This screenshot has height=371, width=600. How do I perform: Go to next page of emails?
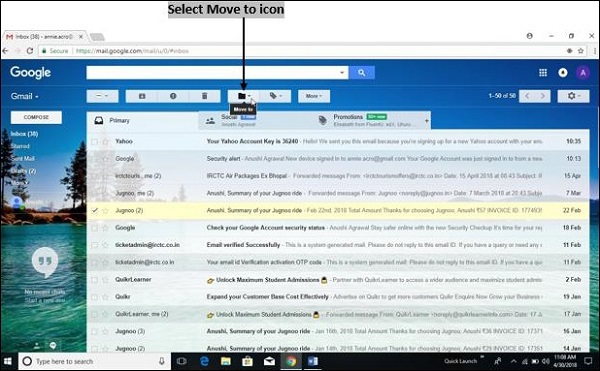[543, 96]
